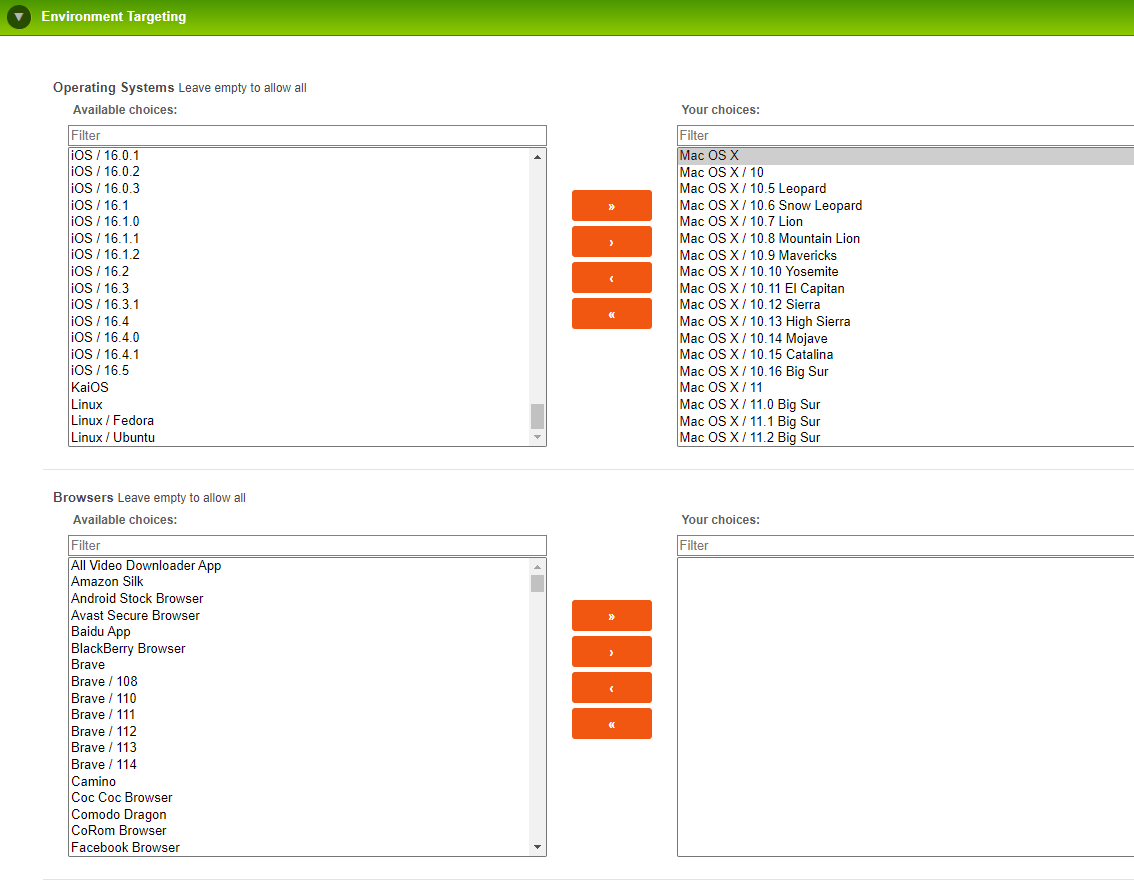
Task: Select highlighted 'Mac OS X' in your choices
Action: coord(905,155)
